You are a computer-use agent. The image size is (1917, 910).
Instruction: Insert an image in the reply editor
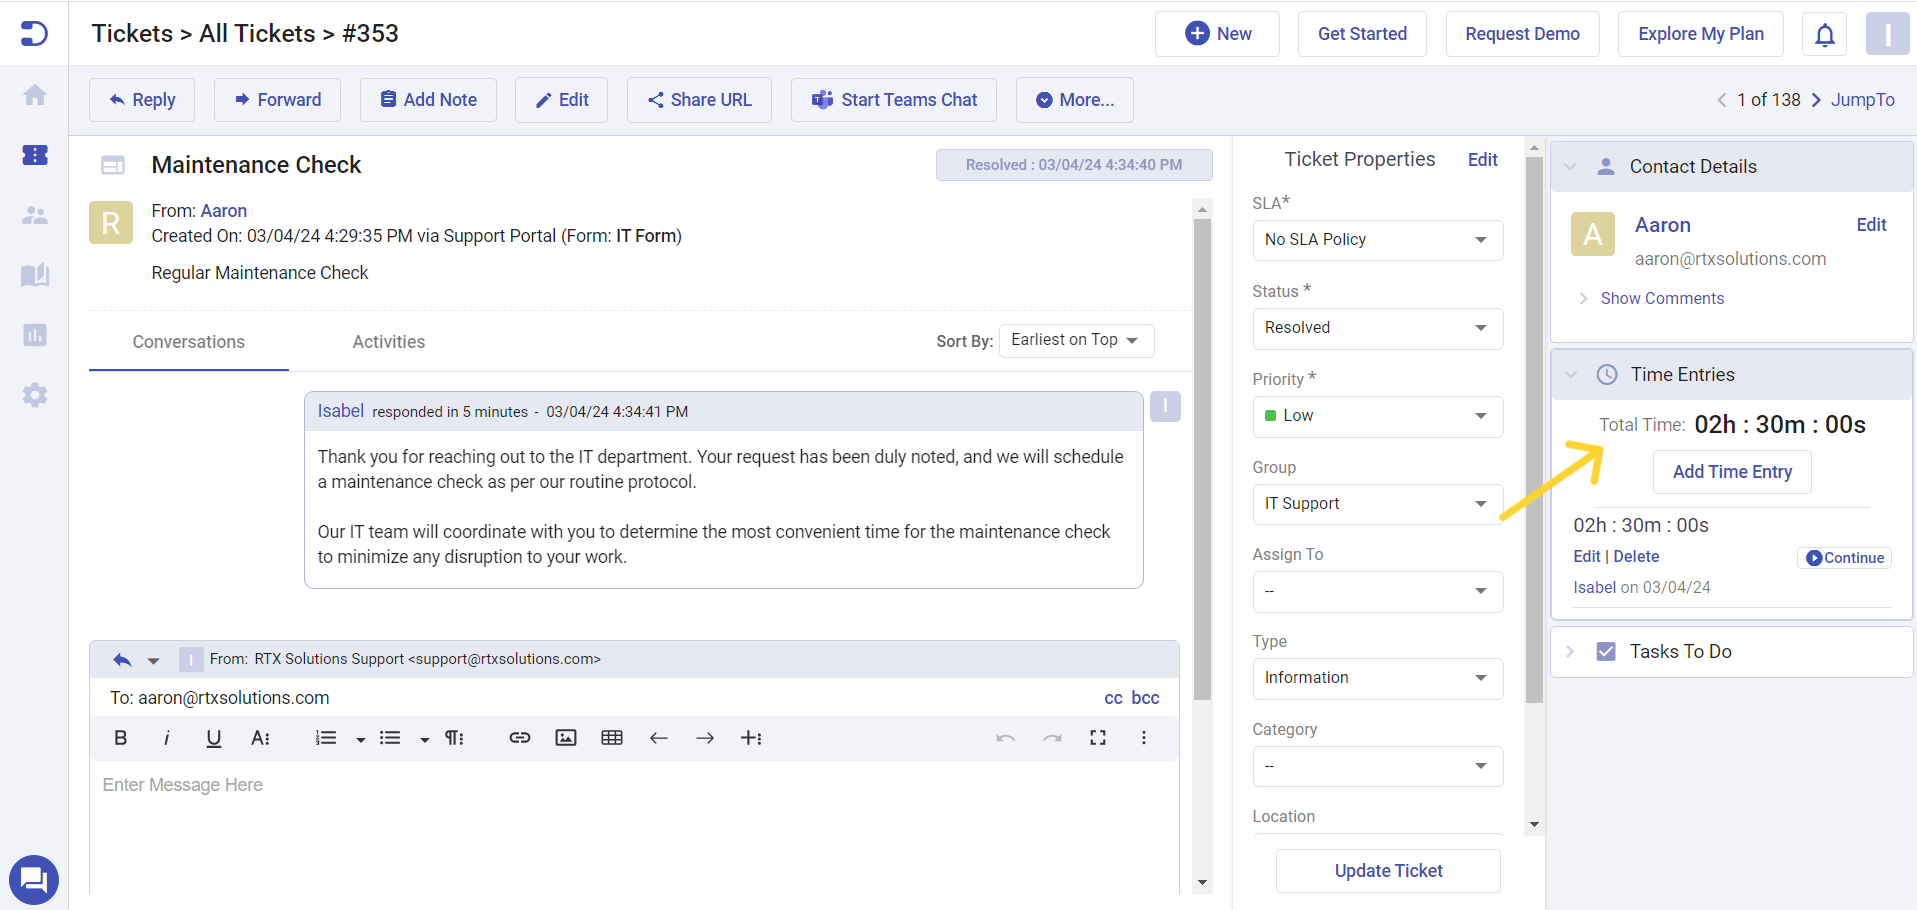tap(565, 737)
